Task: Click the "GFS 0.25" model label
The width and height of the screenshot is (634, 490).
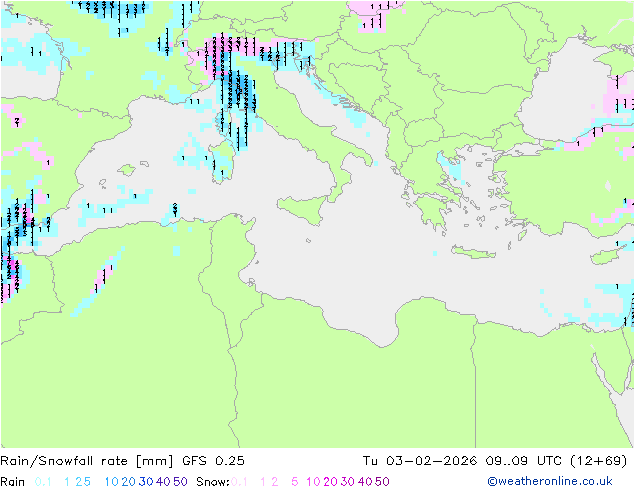Action: 213,461
